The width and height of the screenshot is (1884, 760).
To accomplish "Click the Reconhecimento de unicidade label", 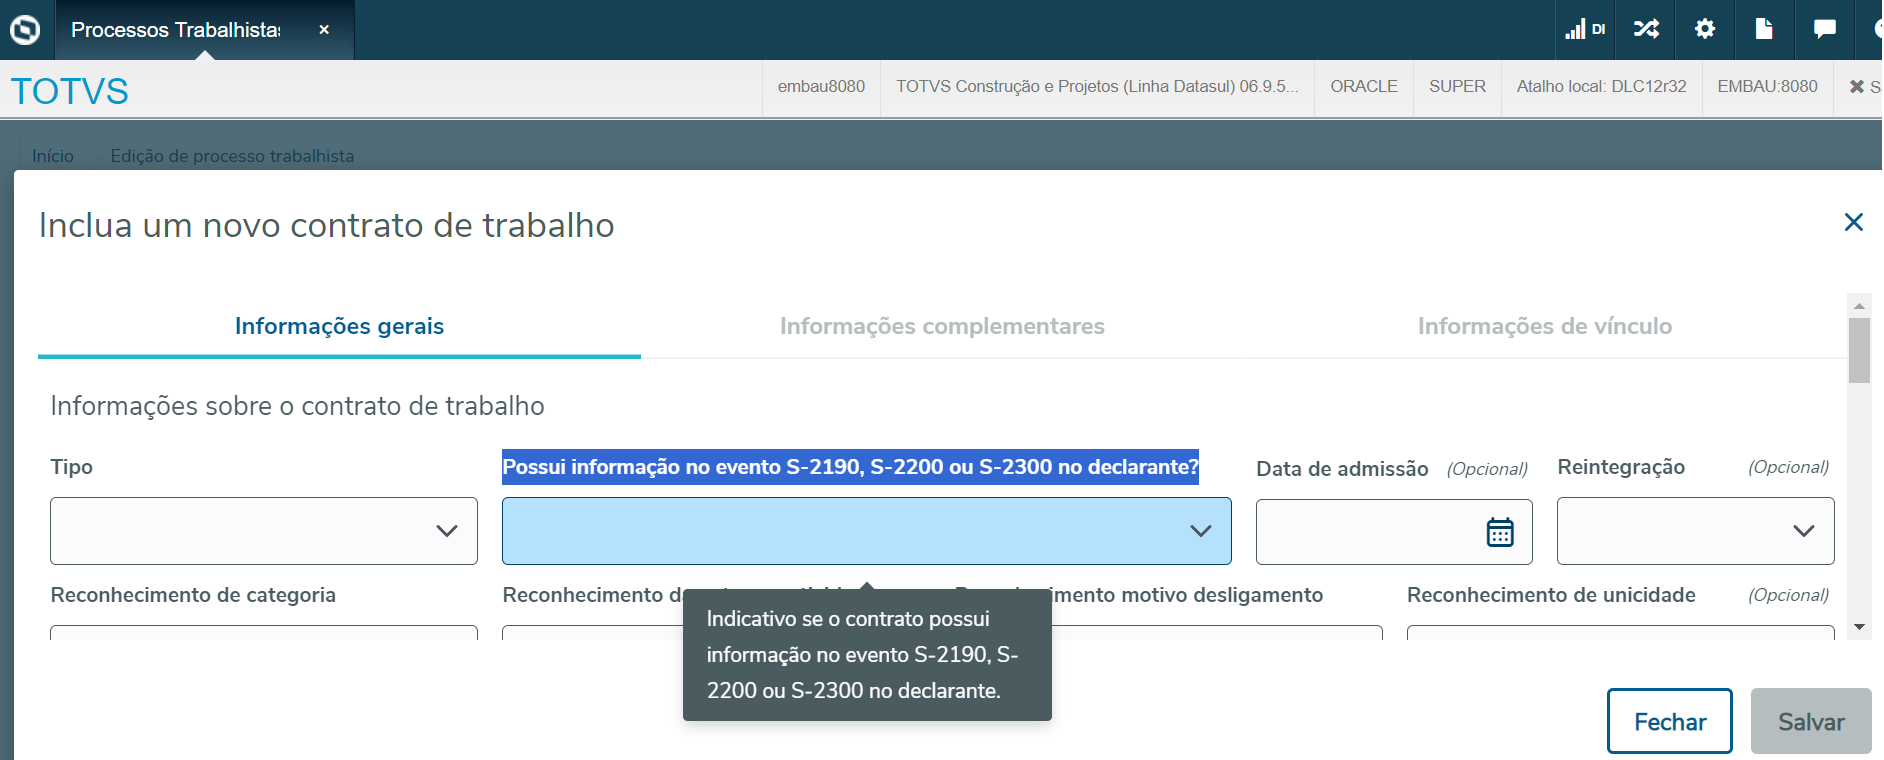I will click(x=1551, y=595).
